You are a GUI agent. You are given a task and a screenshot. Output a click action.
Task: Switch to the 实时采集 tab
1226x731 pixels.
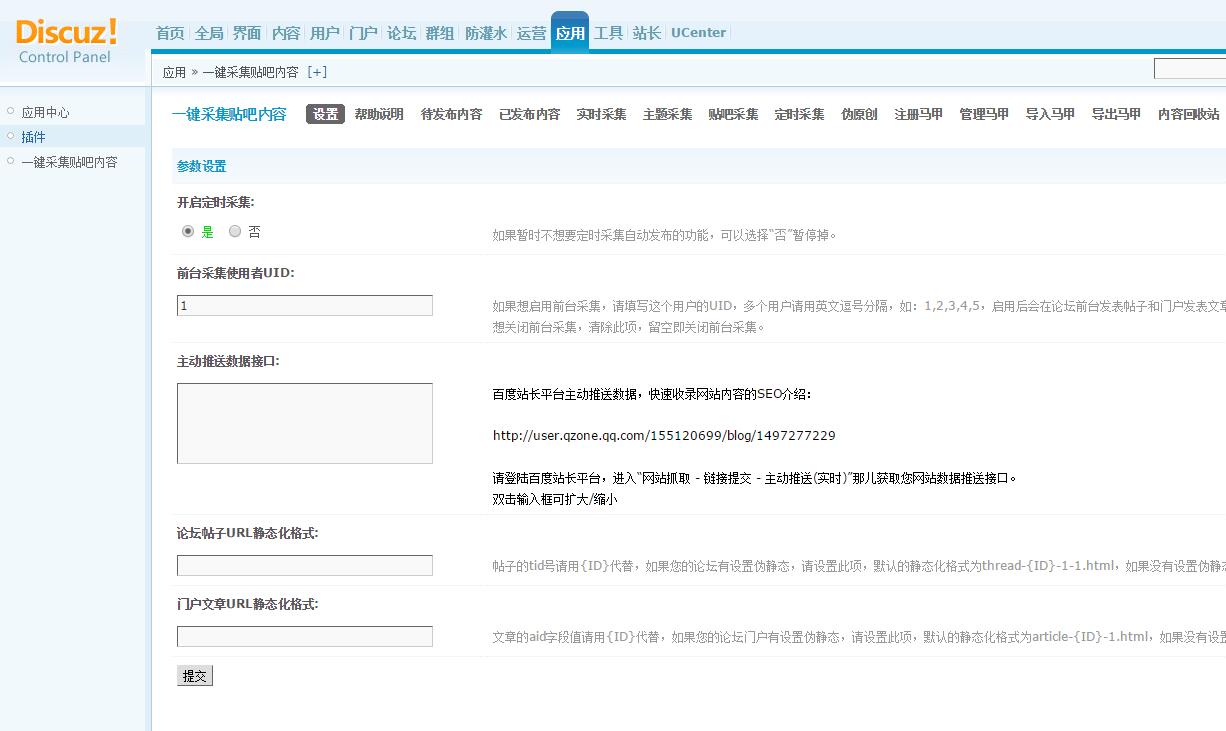(601, 114)
